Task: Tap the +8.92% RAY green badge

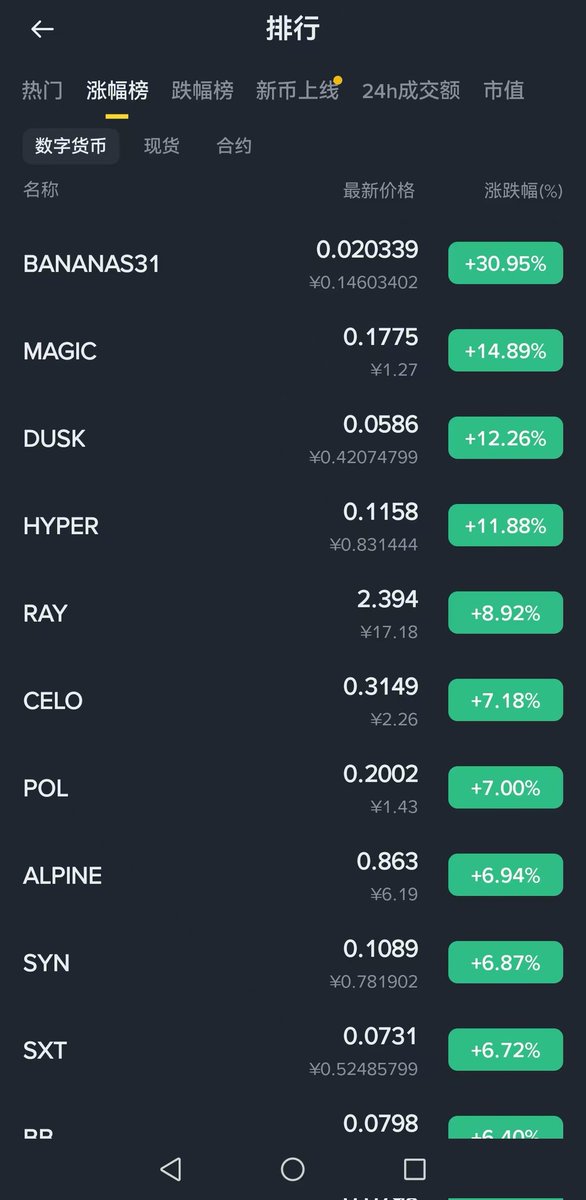Action: coord(506,613)
